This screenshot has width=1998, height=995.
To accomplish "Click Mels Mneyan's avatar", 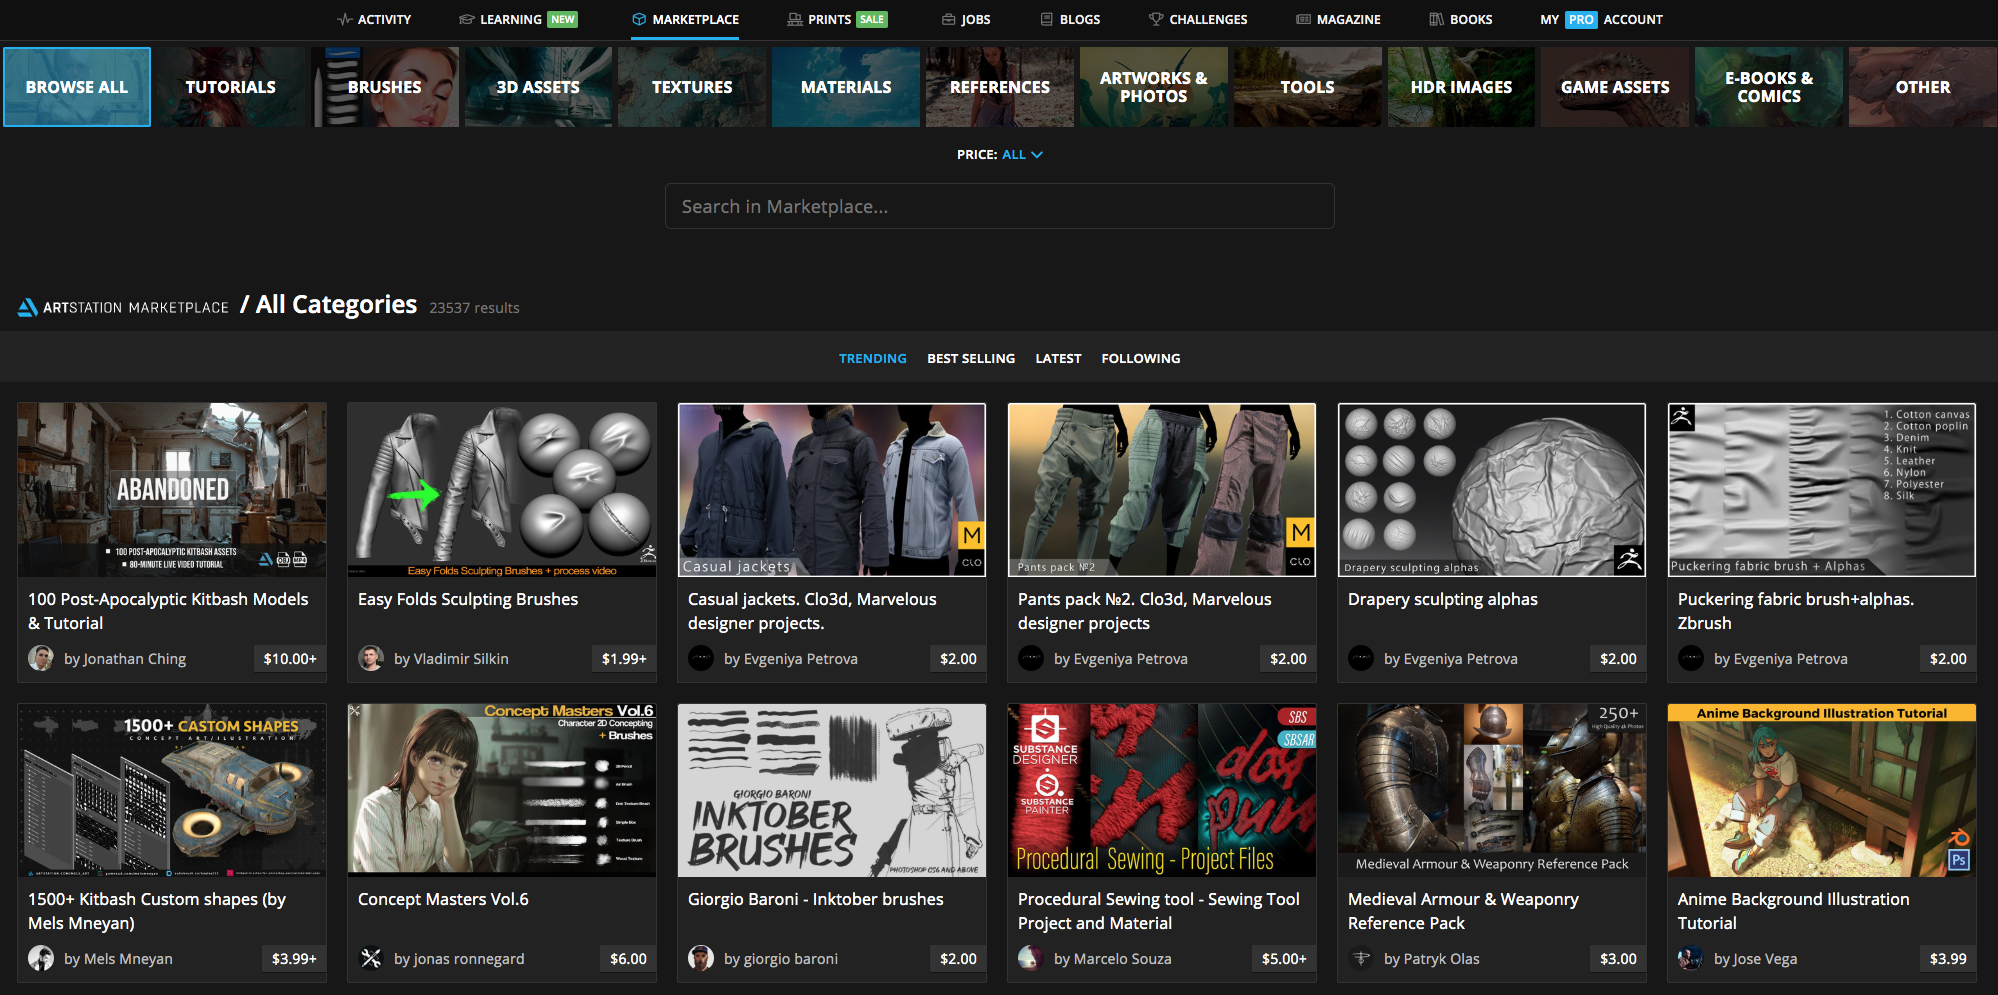I will [41, 958].
